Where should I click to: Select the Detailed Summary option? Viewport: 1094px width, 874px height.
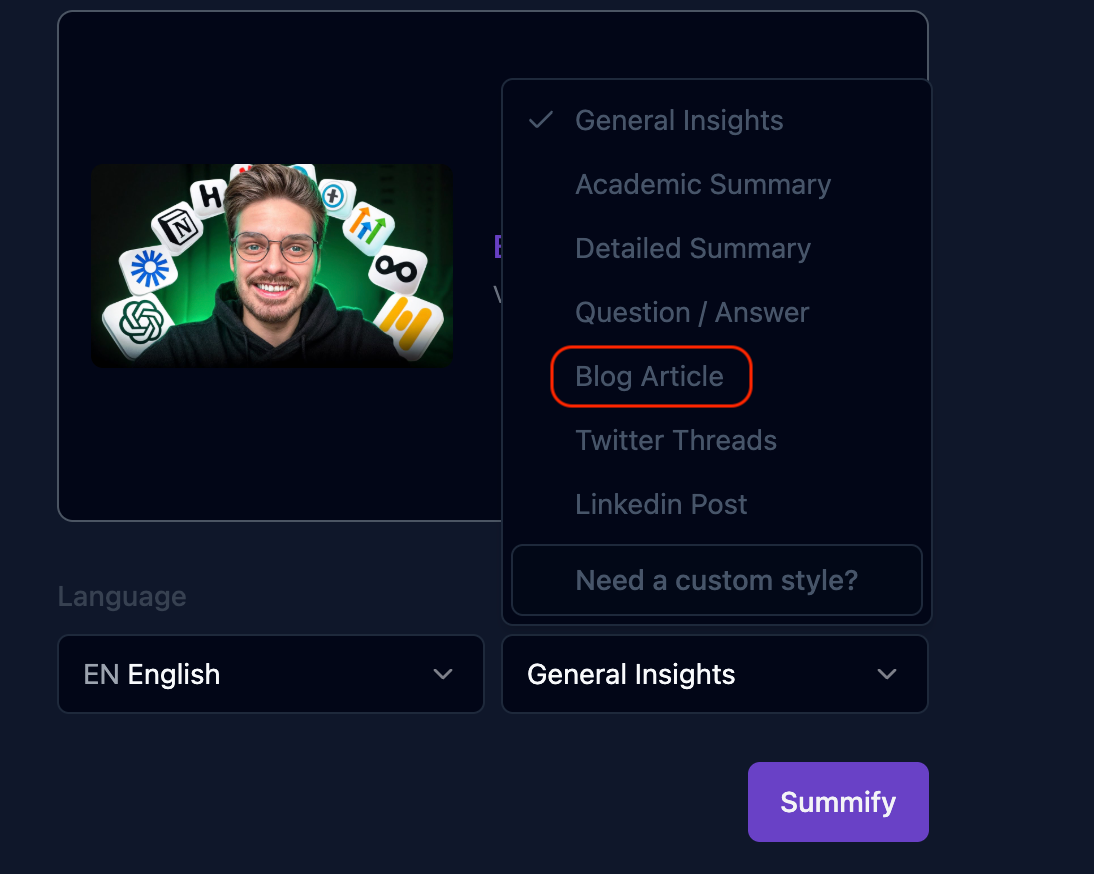click(x=693, y=249)
